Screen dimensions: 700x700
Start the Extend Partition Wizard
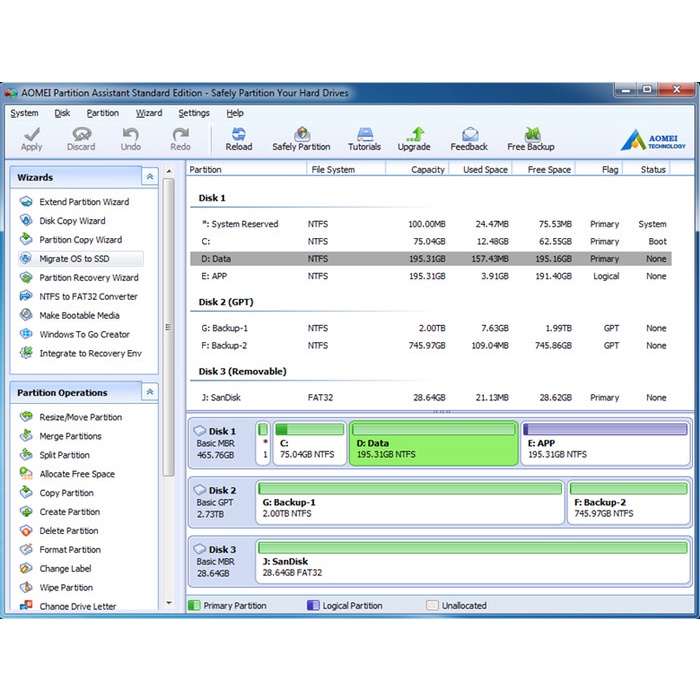(84, 202)
